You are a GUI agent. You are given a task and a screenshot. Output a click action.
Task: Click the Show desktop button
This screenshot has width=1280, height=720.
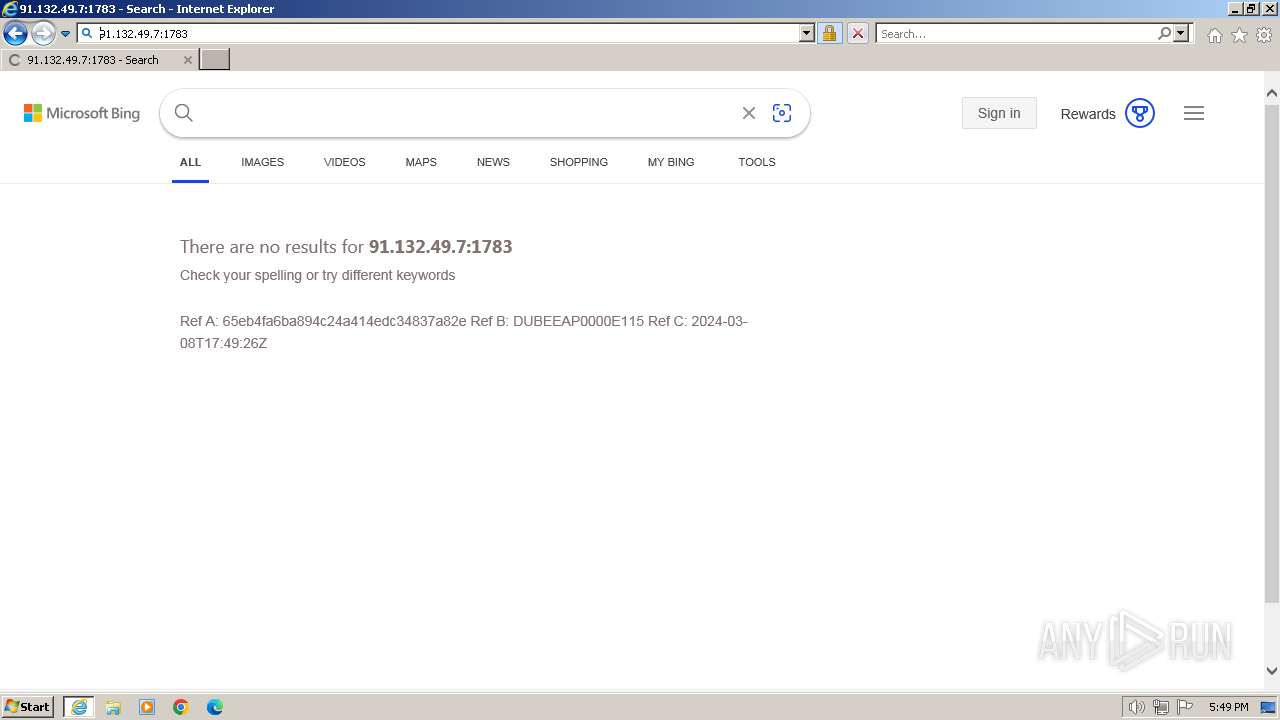1269,707
